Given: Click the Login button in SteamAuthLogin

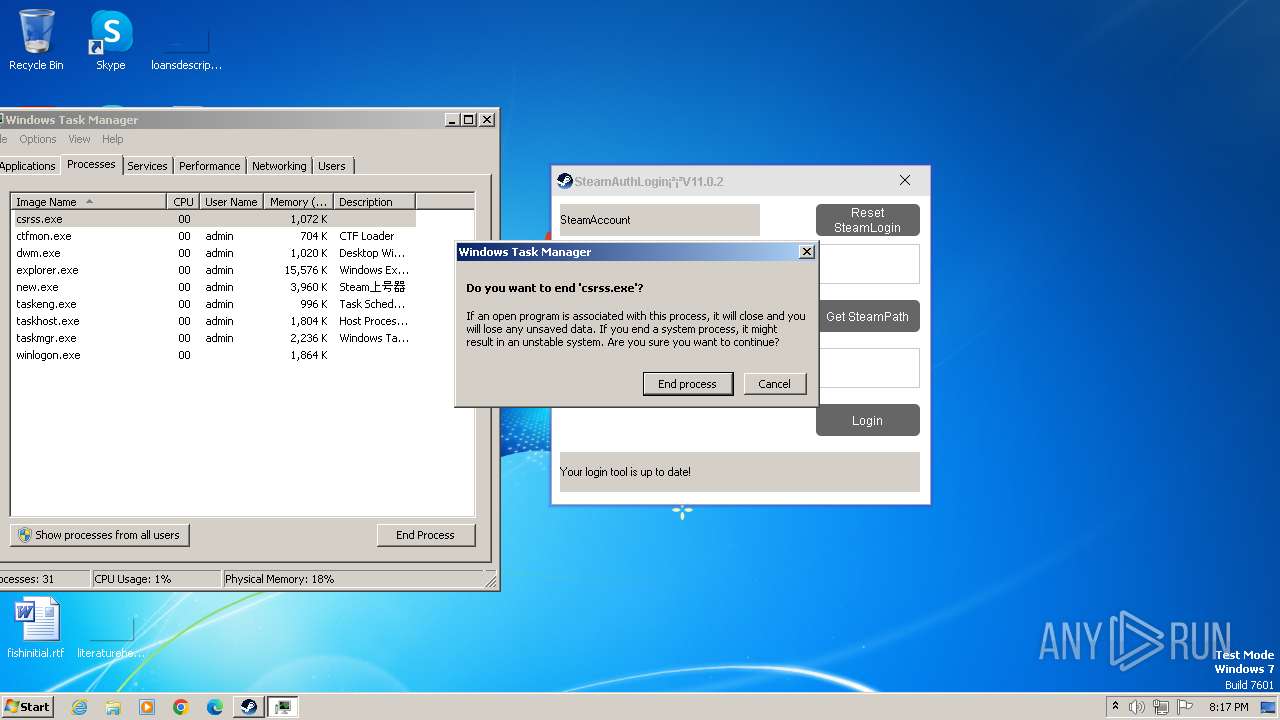Looking at the screenshot, I should coord(868,421).
